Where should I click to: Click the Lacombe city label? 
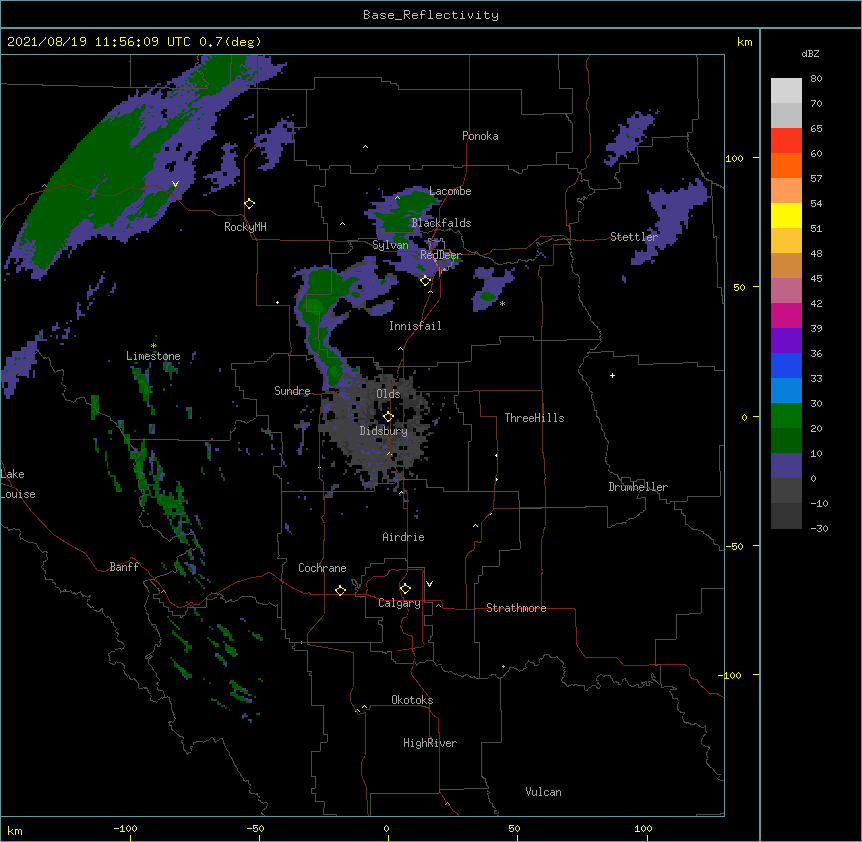point(450,191)
